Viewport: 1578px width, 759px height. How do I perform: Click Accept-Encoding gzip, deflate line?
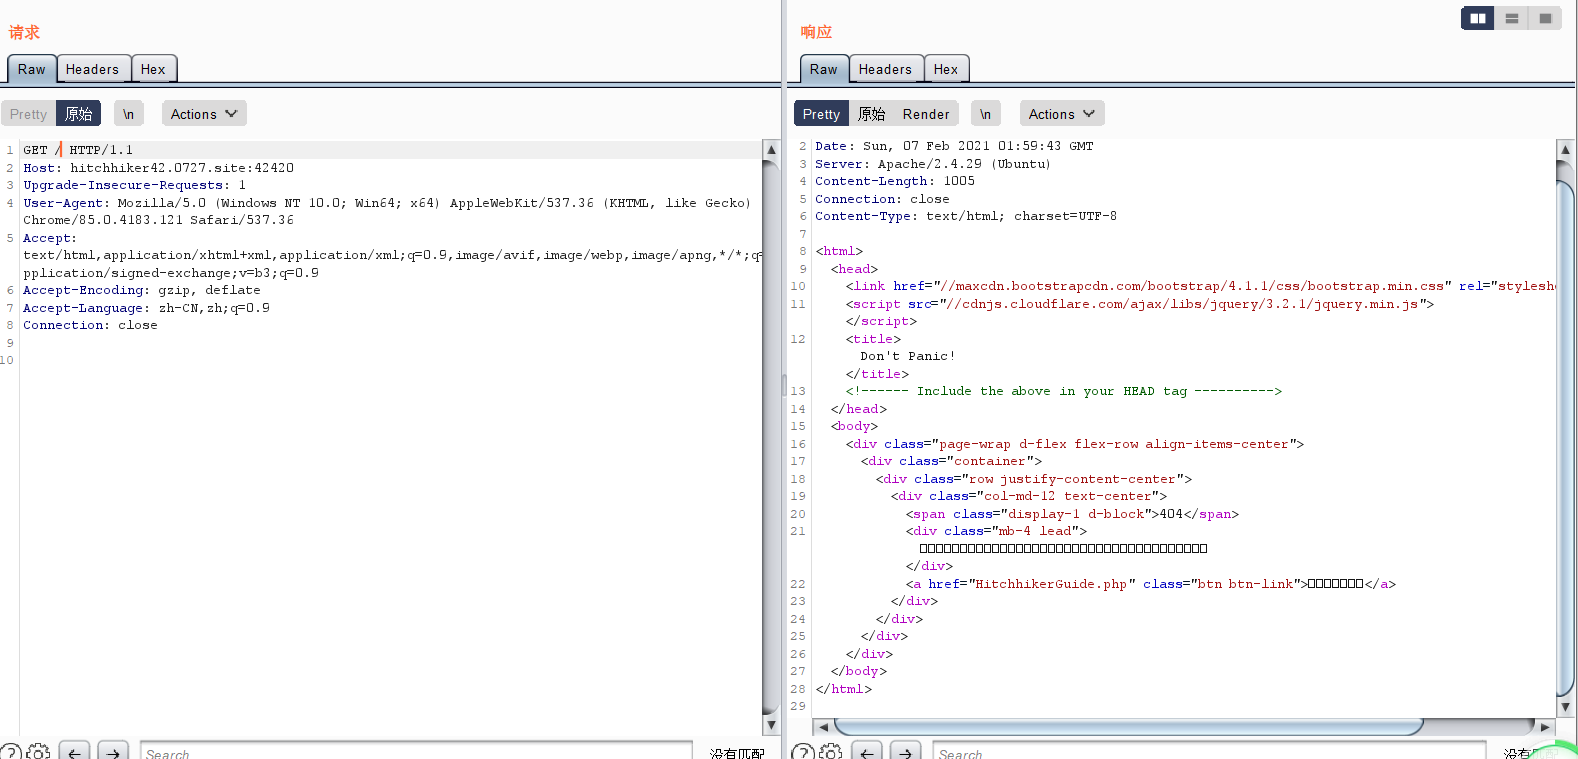(142, 290)
